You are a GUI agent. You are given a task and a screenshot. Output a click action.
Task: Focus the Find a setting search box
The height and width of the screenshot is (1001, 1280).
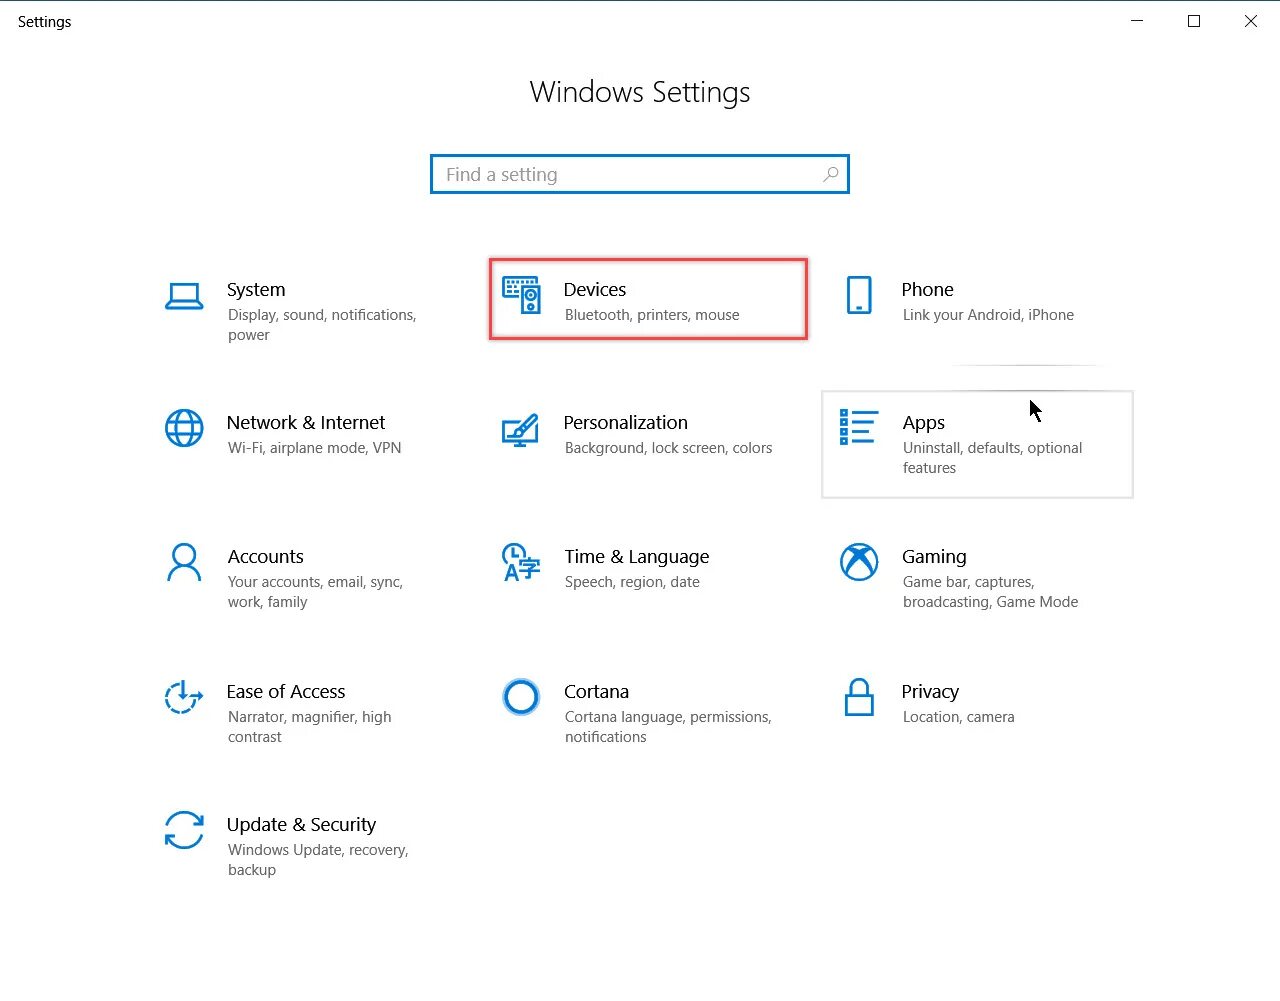tap(640, 174)
